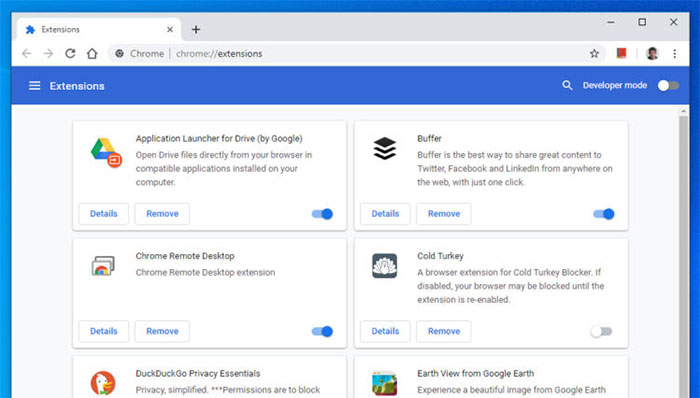Viewport: 700px width, 398px height.
Task: Open Details for Buffer extension
Action: pos(385,214)
